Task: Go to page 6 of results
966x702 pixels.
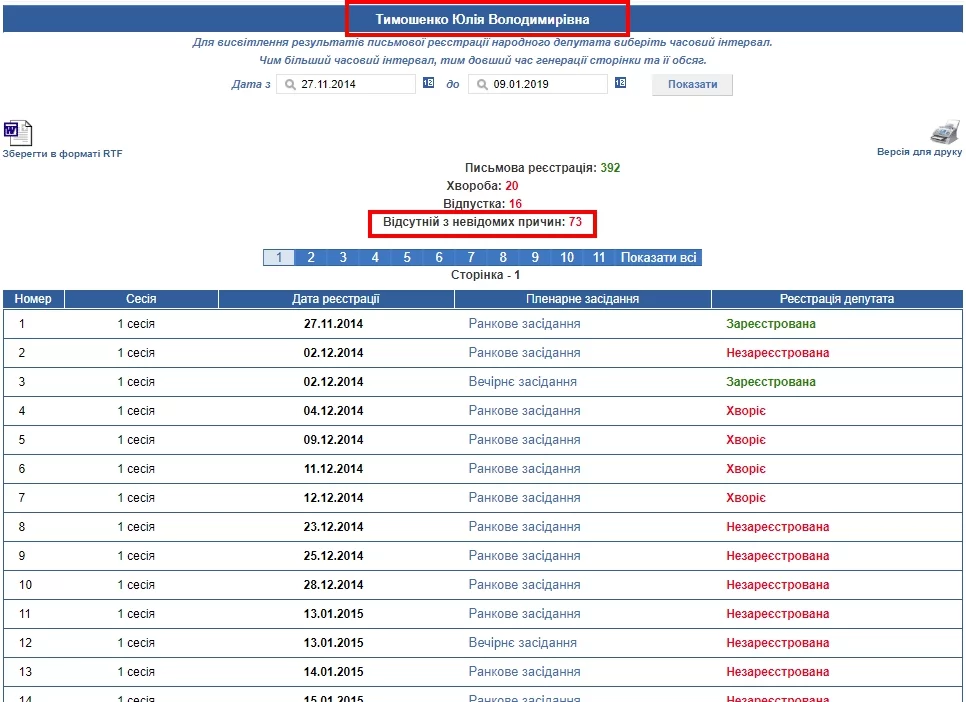Action: [439, 258]
